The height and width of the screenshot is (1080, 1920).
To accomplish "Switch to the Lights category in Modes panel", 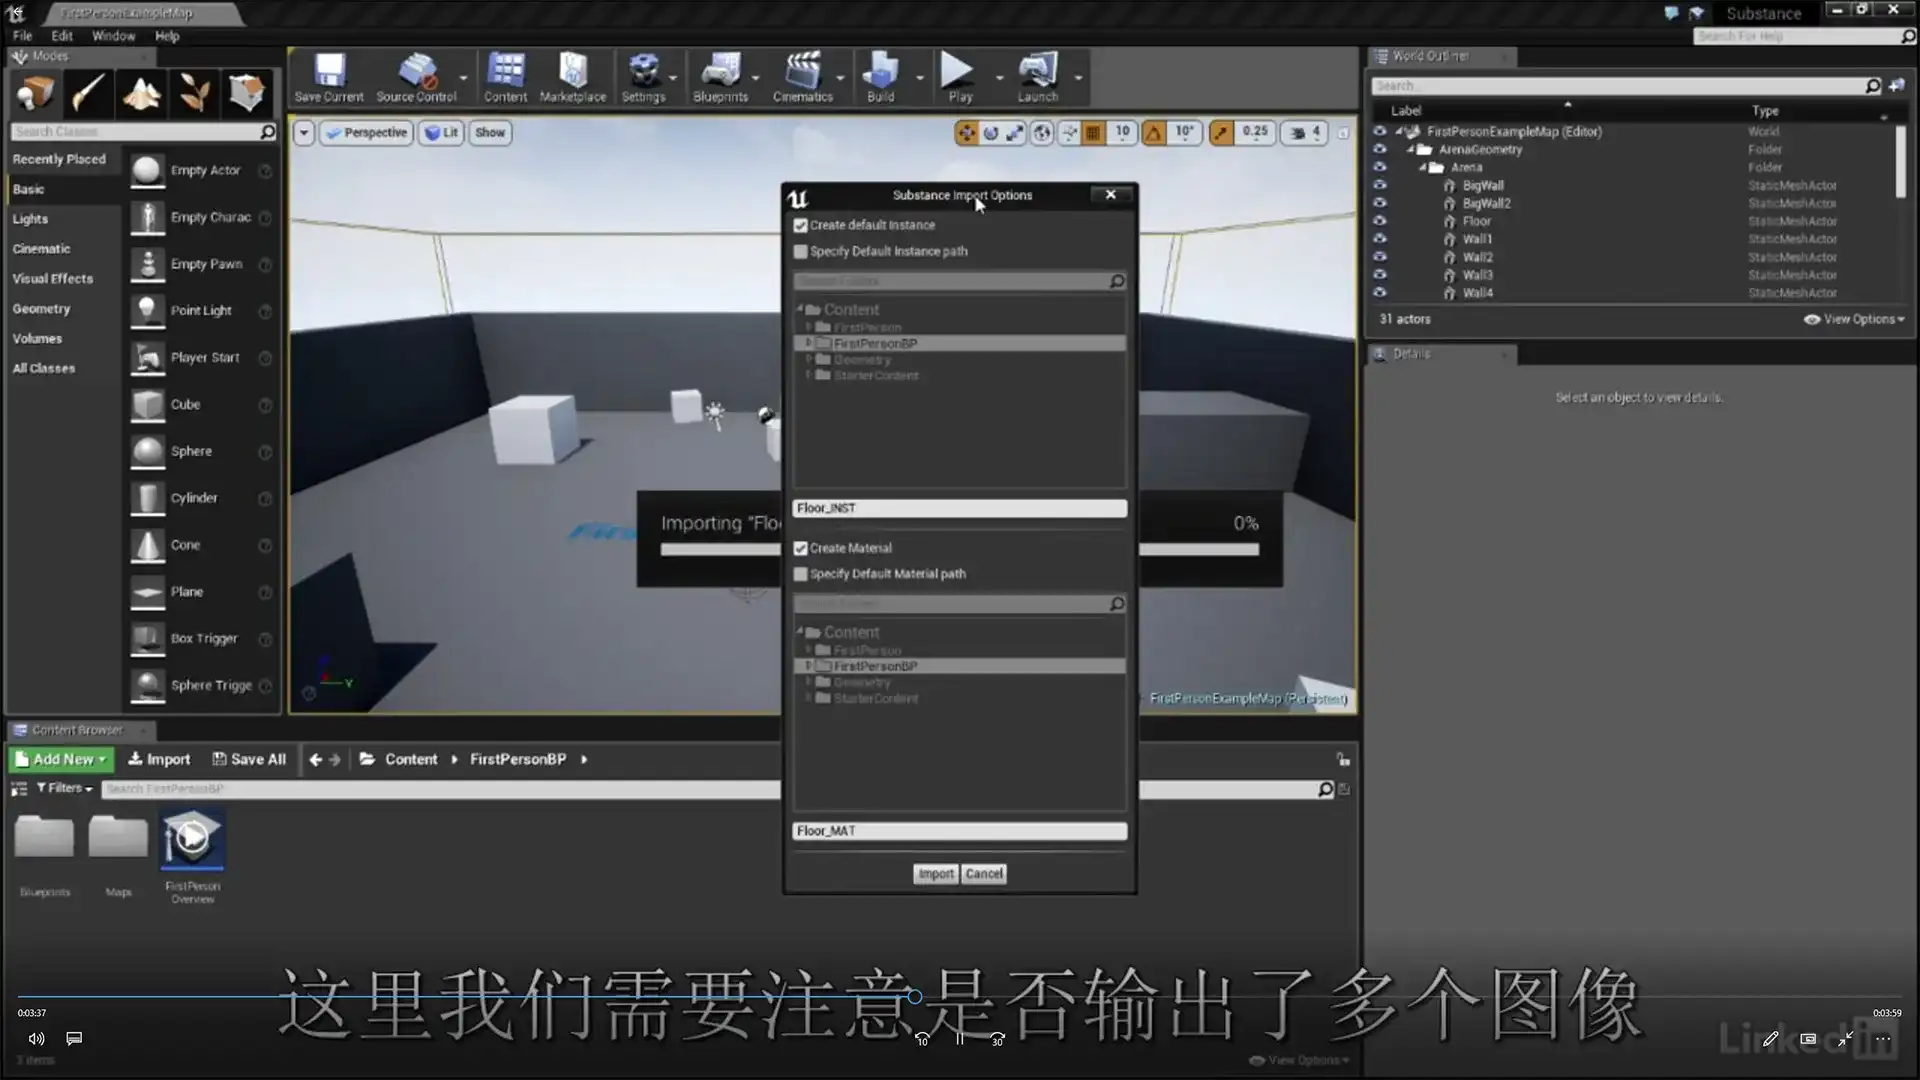I will [30, 218].
